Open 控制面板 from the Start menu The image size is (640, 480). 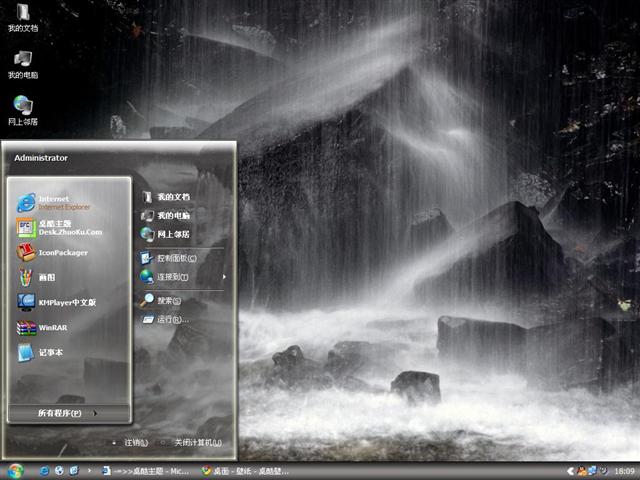coord(176,258)
